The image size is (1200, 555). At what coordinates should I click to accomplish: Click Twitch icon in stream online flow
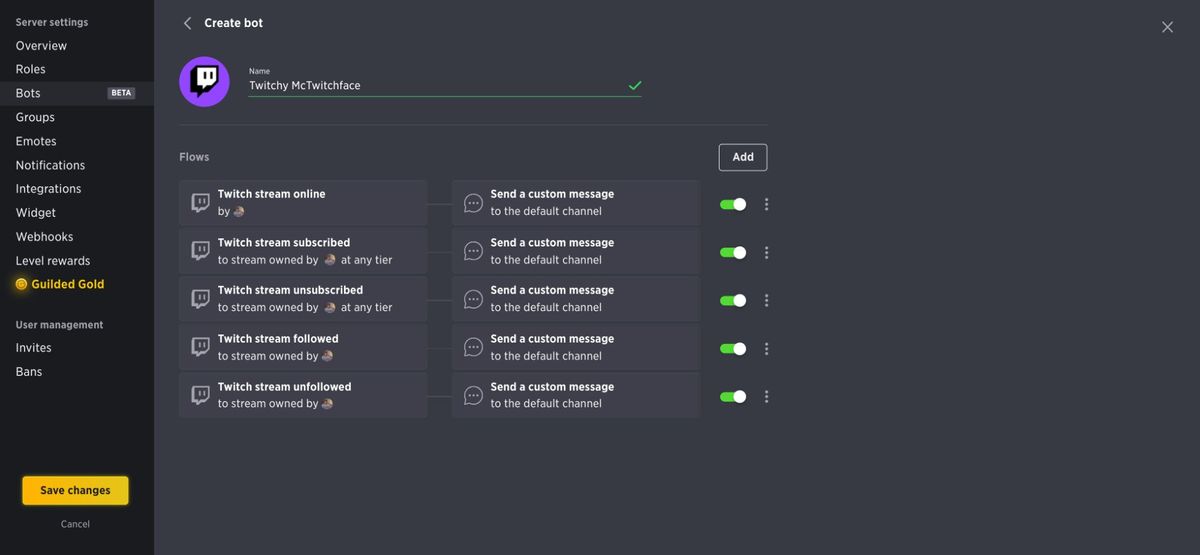200,203
